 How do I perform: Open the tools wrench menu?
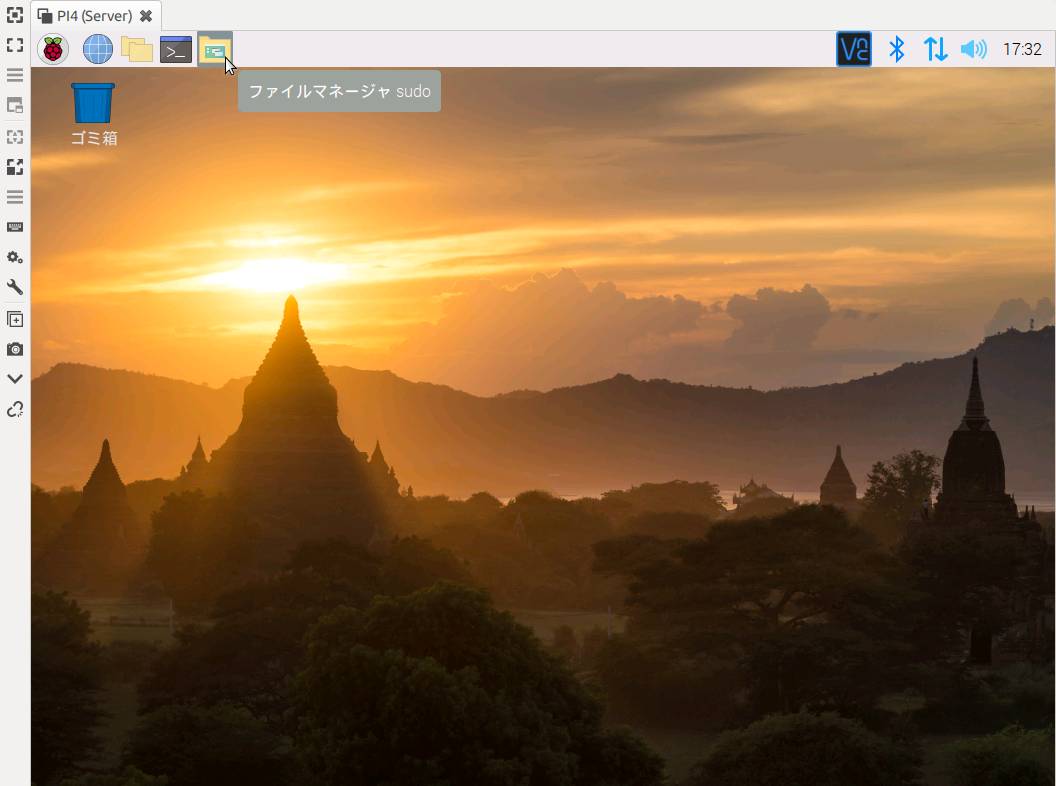[x=15, y=288]
